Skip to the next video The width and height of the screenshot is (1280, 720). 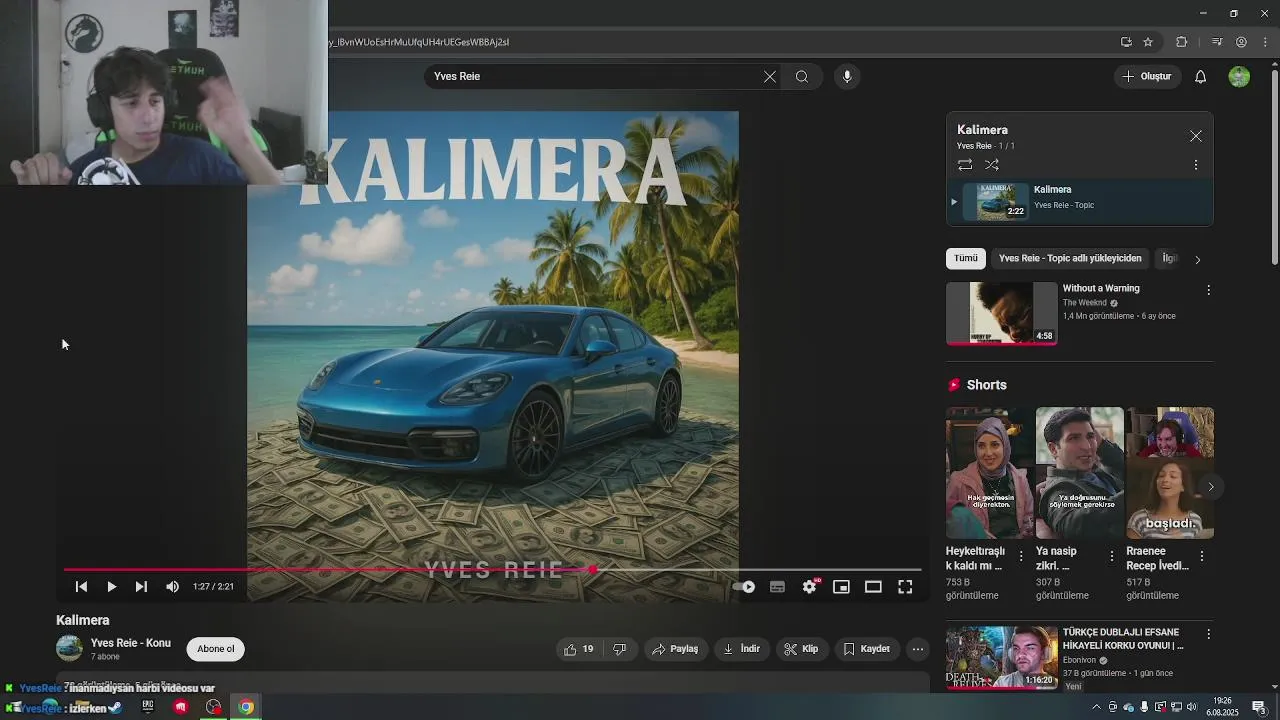(x=141, y=587)
